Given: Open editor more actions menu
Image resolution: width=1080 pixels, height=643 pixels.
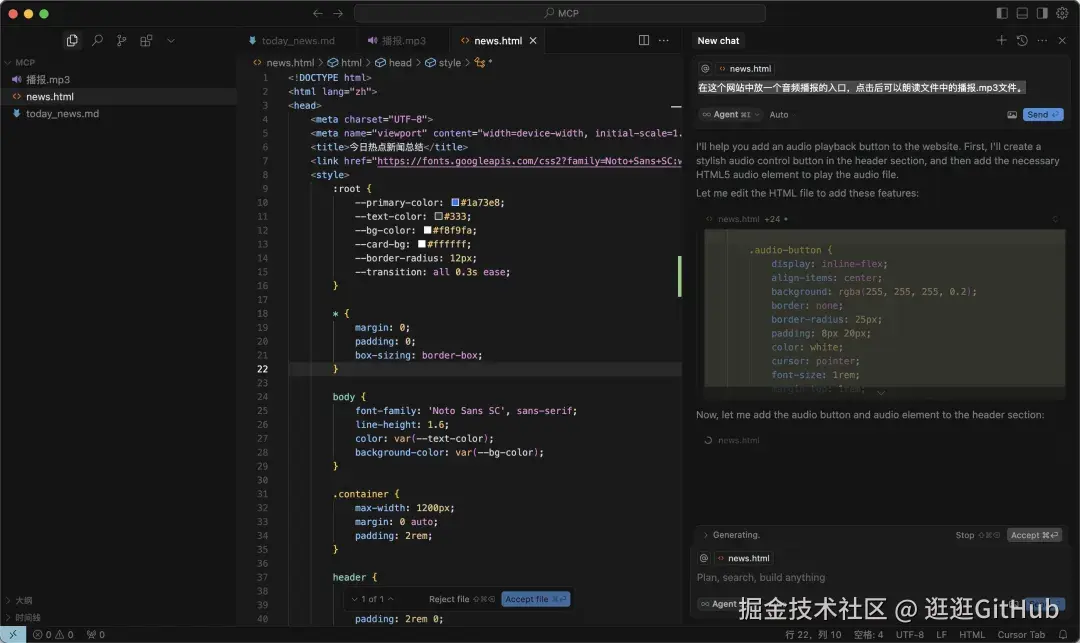Looking at the screenshot, I should (663, 41).
